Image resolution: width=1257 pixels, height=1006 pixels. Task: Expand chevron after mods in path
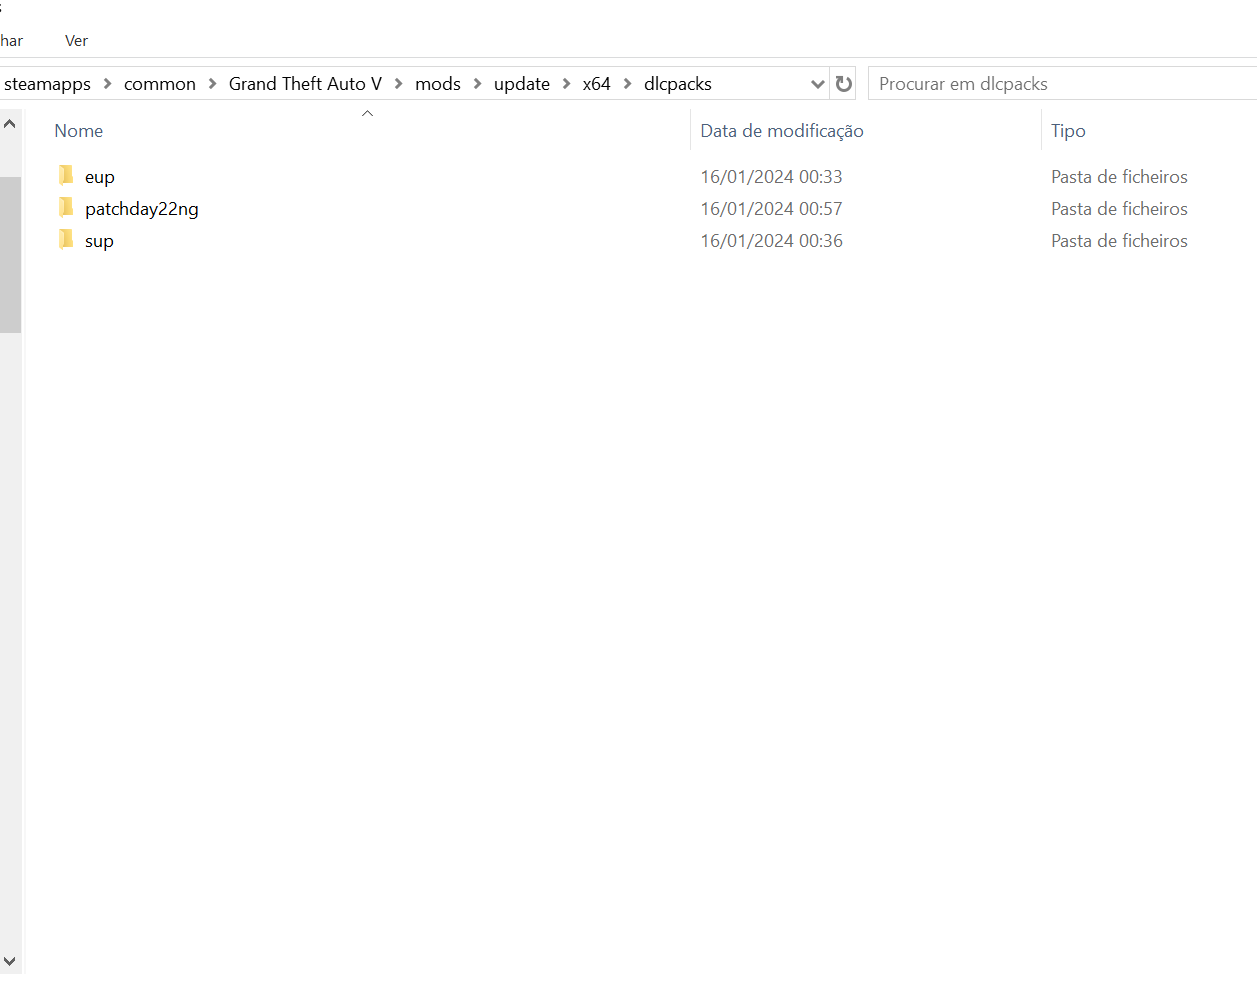477,84
